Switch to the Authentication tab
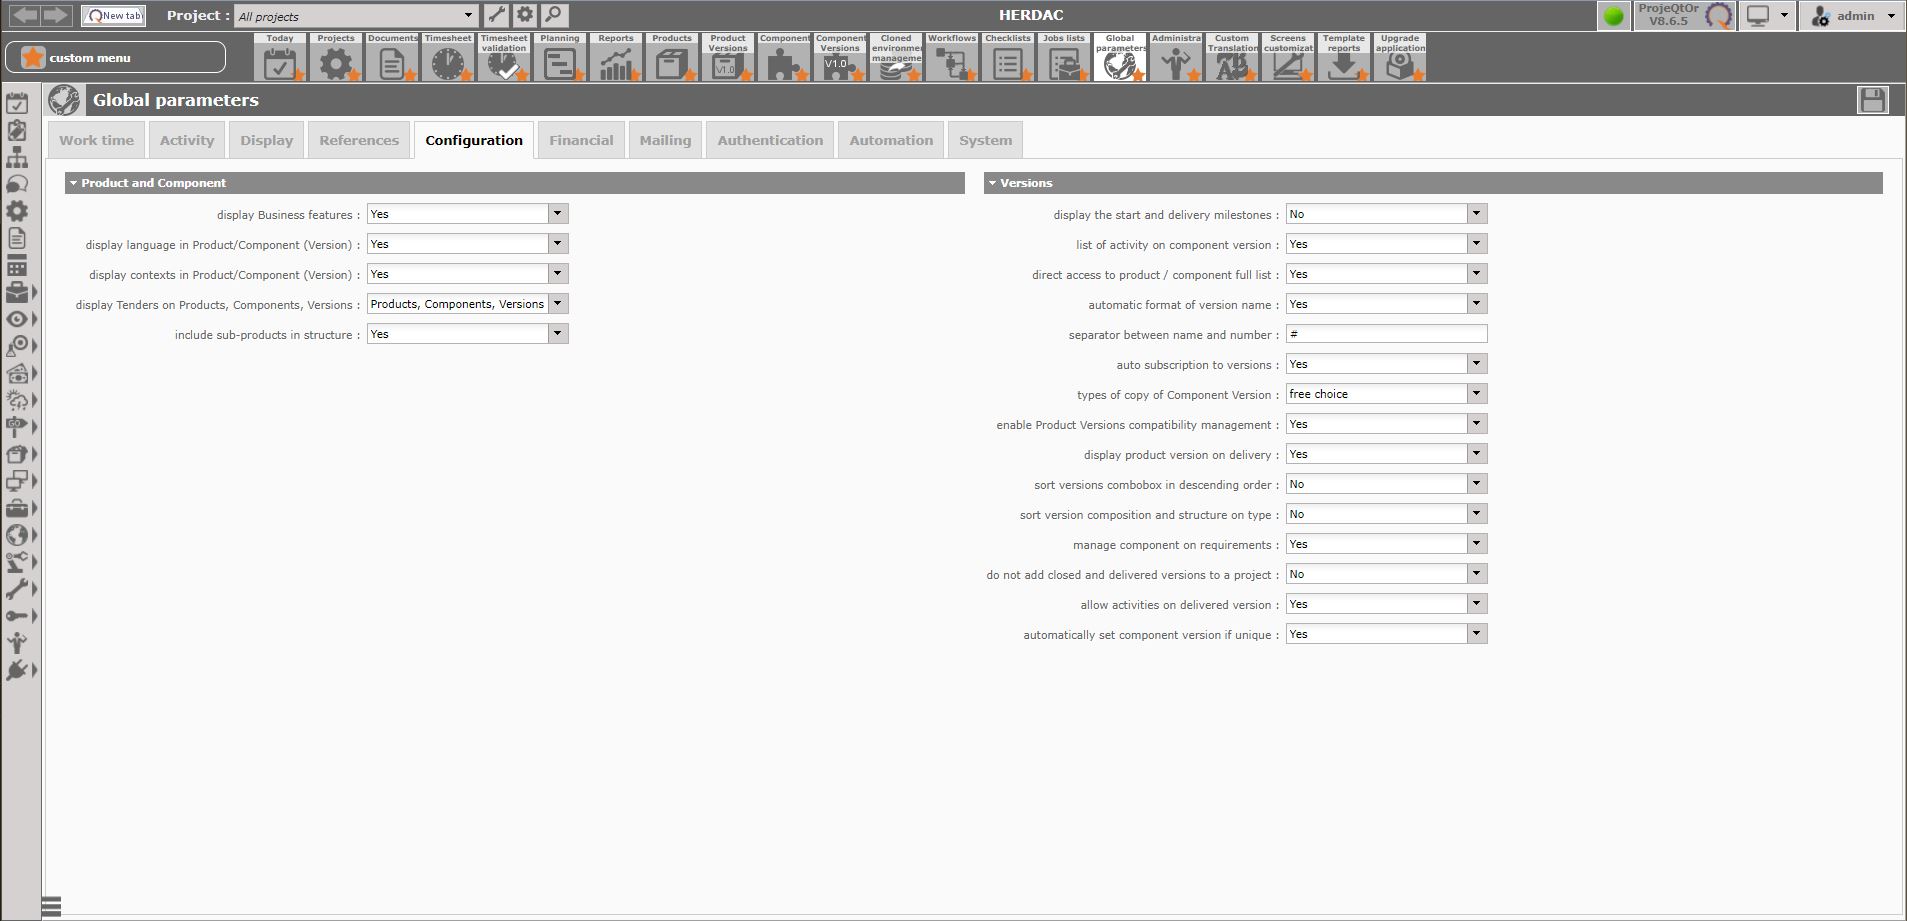The width and height of the screenshot is (1907, 921). [770, 140]
